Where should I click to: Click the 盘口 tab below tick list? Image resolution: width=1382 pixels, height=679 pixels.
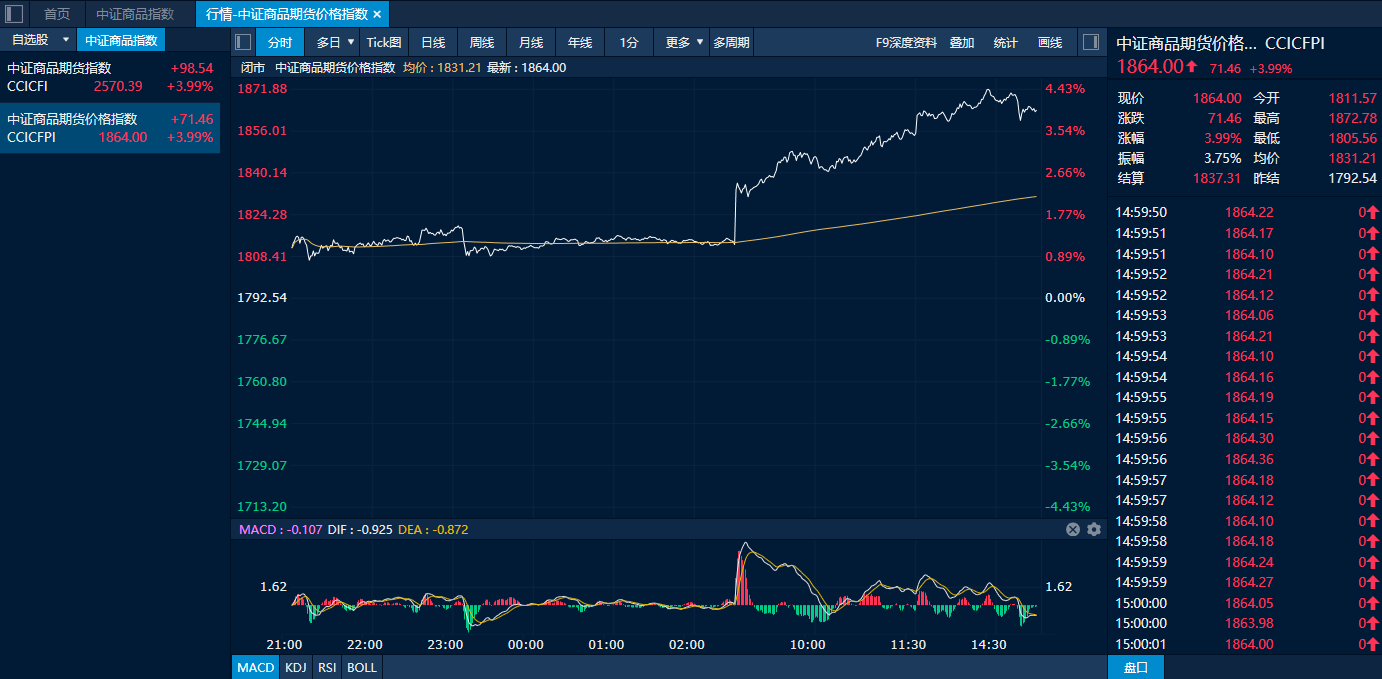1136,667
